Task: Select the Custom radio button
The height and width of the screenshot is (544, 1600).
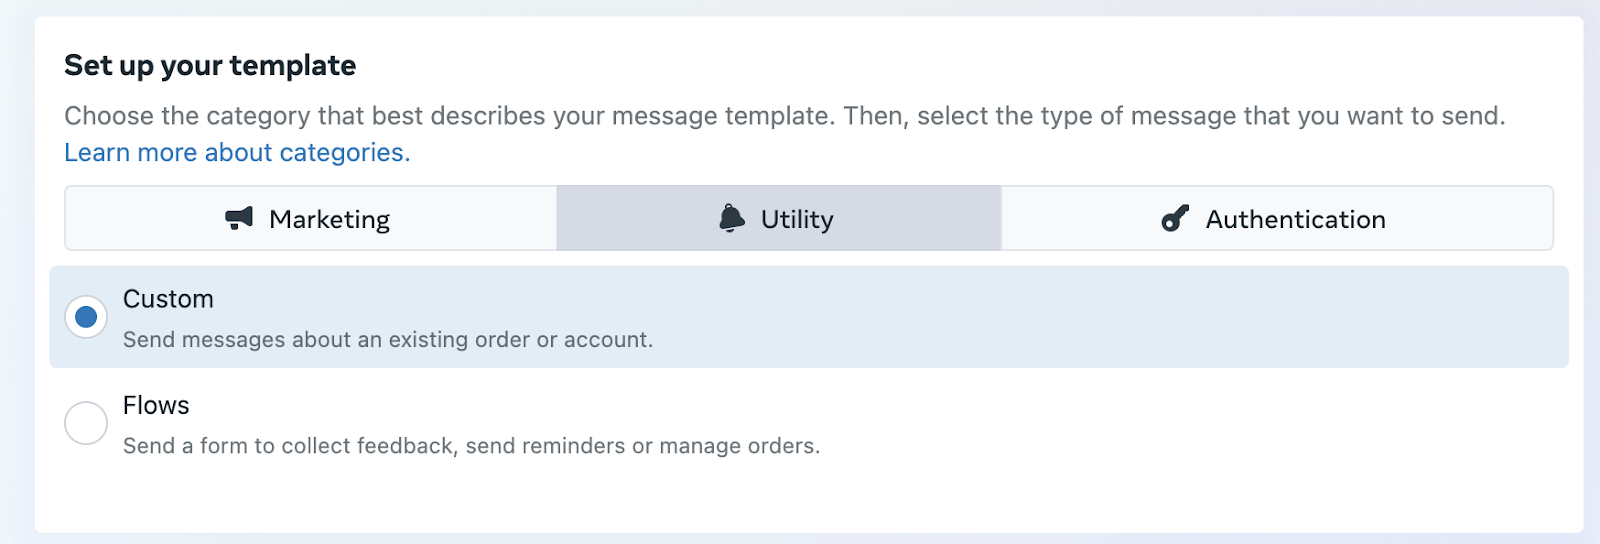Action: coord(86,317)
